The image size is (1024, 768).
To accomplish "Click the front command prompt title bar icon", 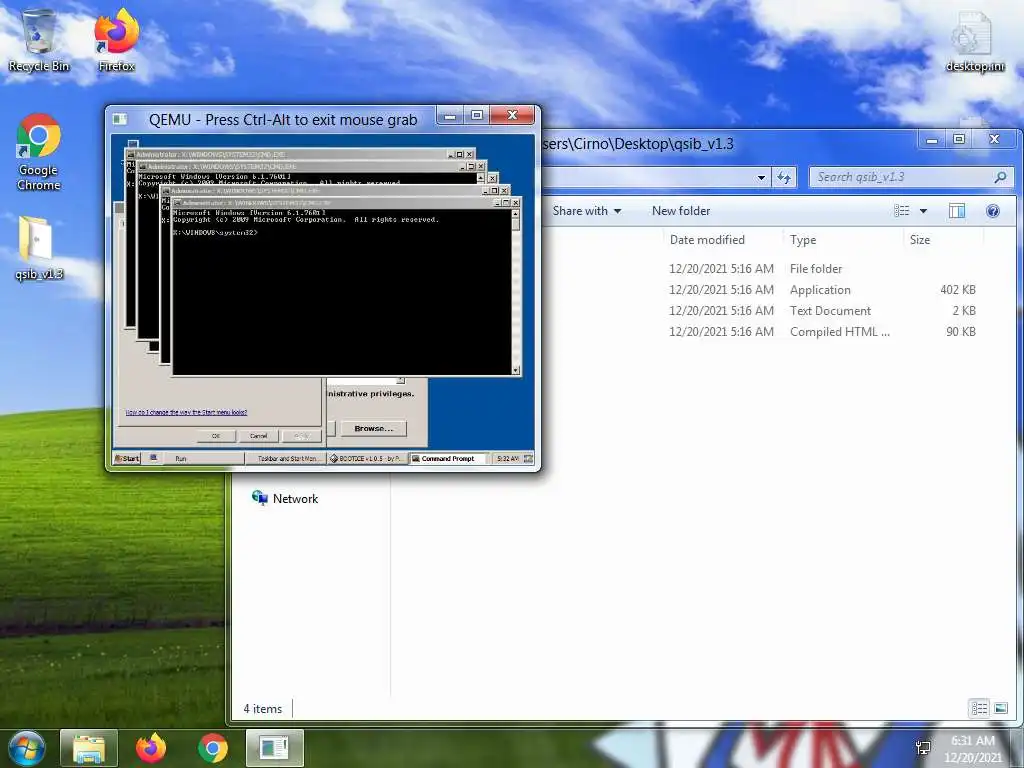I will click(x=178, y=203).
